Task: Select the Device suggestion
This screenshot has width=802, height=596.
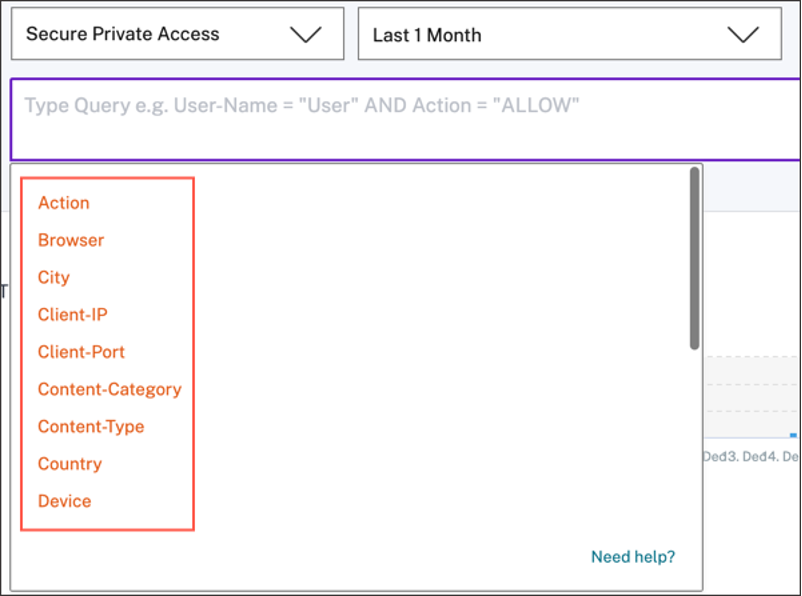Action: pos(65,501)
